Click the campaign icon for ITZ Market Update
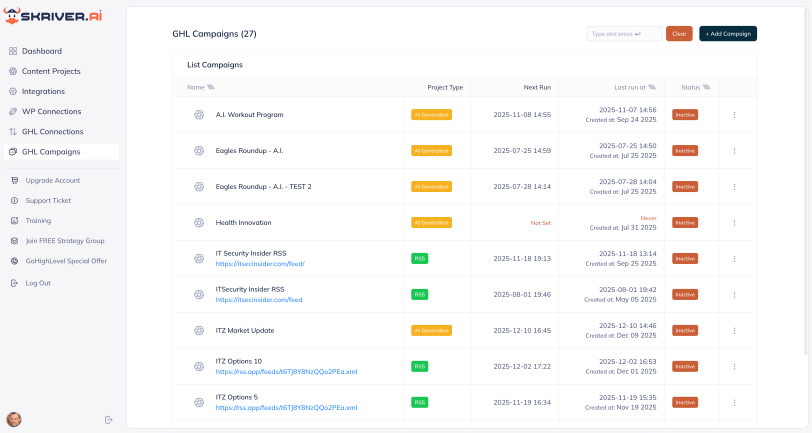Screen dimensions: 812x433 pos(199,331)
